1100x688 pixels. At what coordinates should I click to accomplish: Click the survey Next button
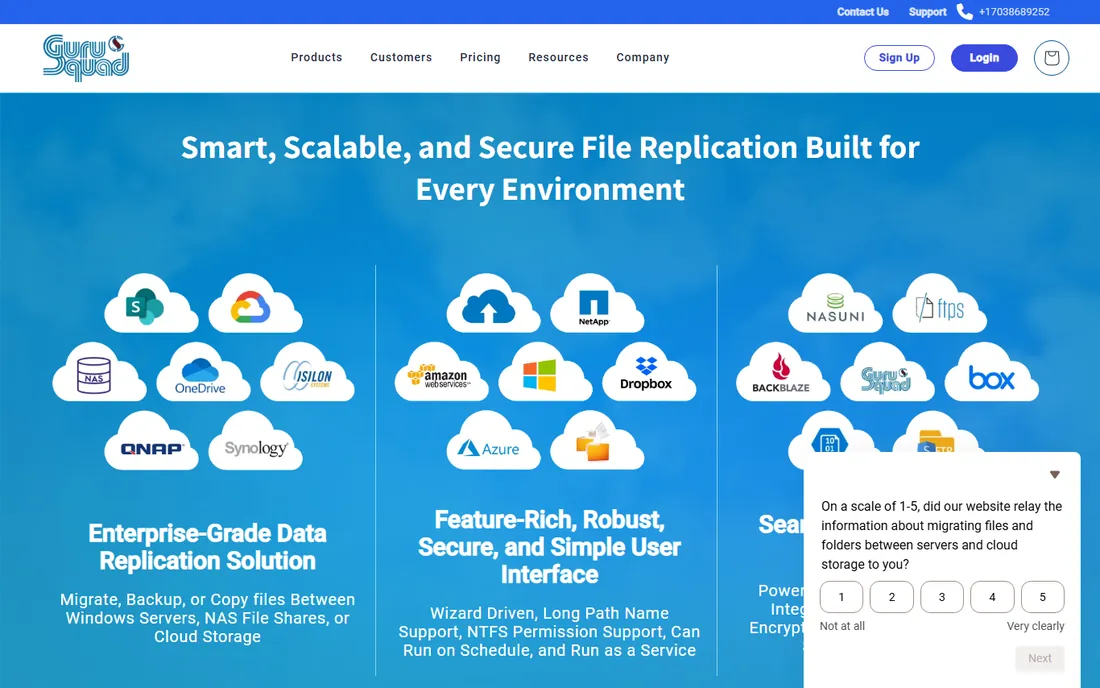(1040, 658)
